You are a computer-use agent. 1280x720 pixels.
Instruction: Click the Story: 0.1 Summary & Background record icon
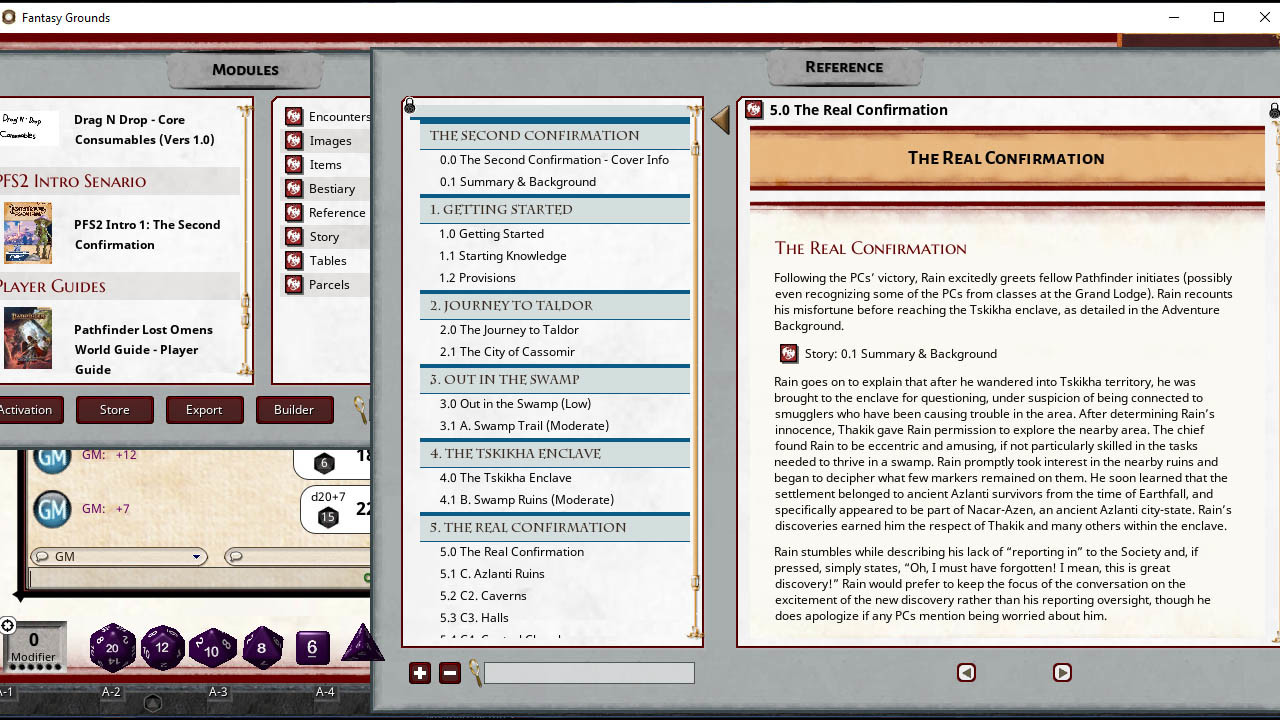[x=789, y=353]
